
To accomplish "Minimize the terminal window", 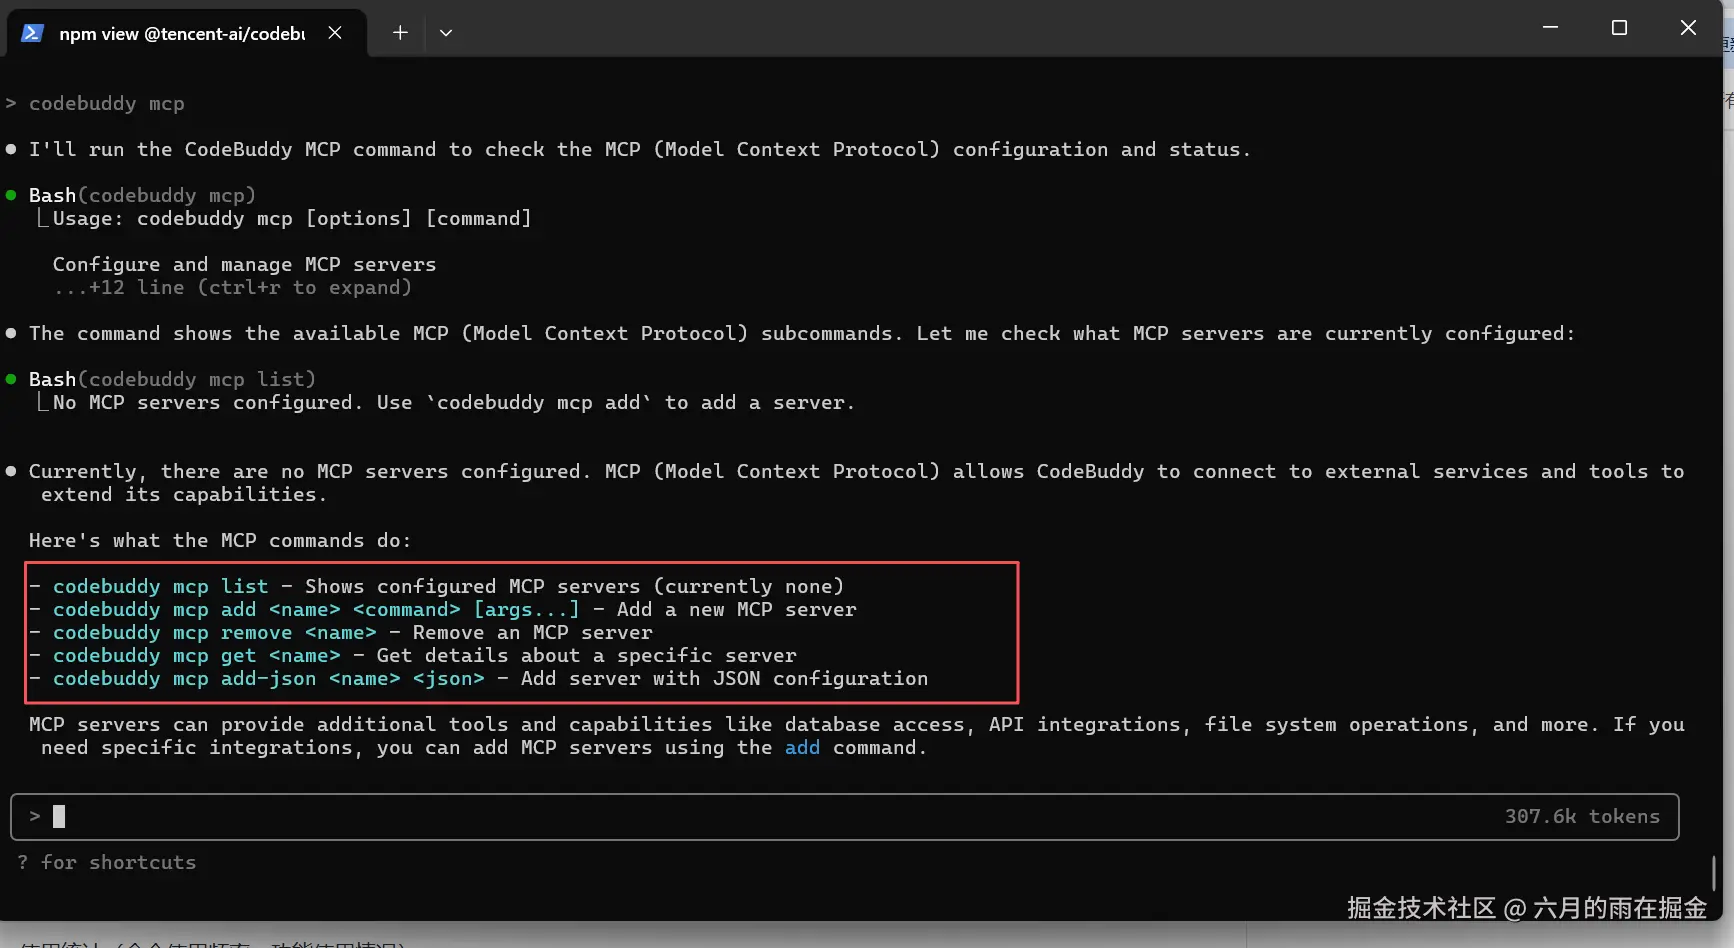I will coord(1550,28).
